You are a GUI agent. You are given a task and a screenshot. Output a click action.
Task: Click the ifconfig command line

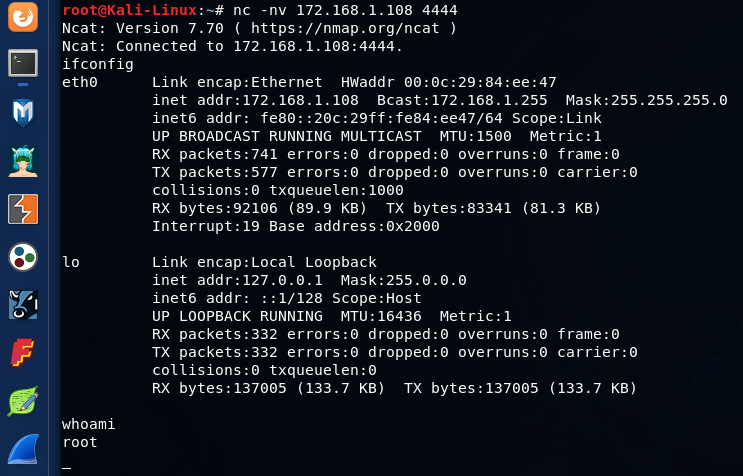point(98,64)
